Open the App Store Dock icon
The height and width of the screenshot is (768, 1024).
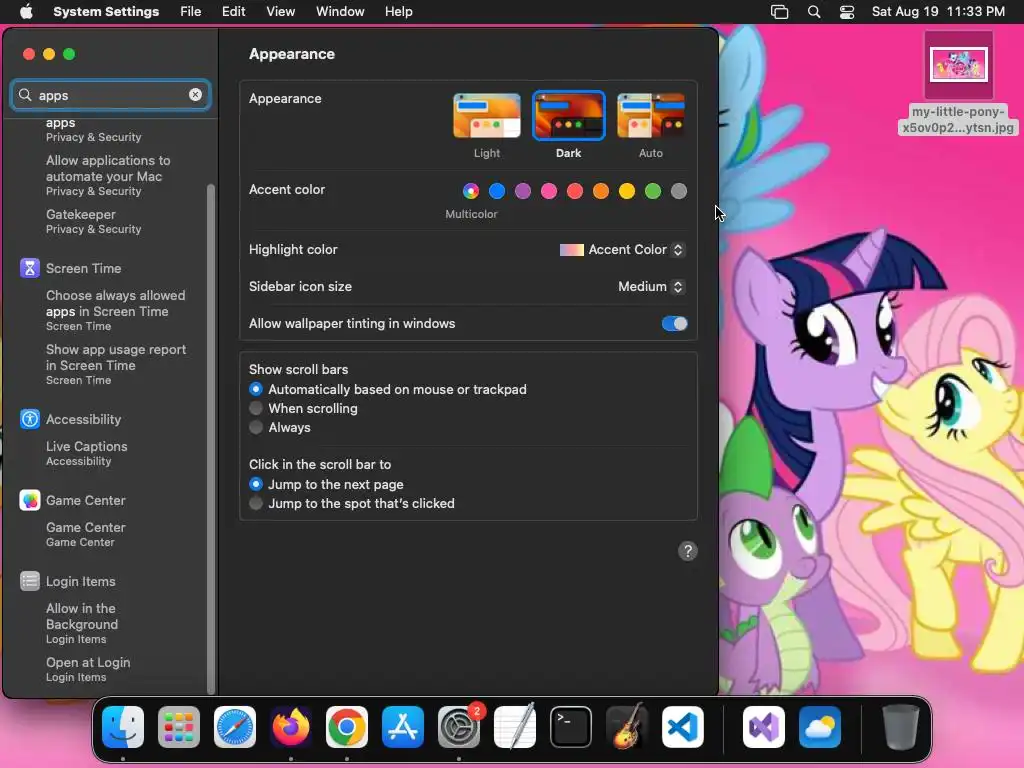pos(403,727)
